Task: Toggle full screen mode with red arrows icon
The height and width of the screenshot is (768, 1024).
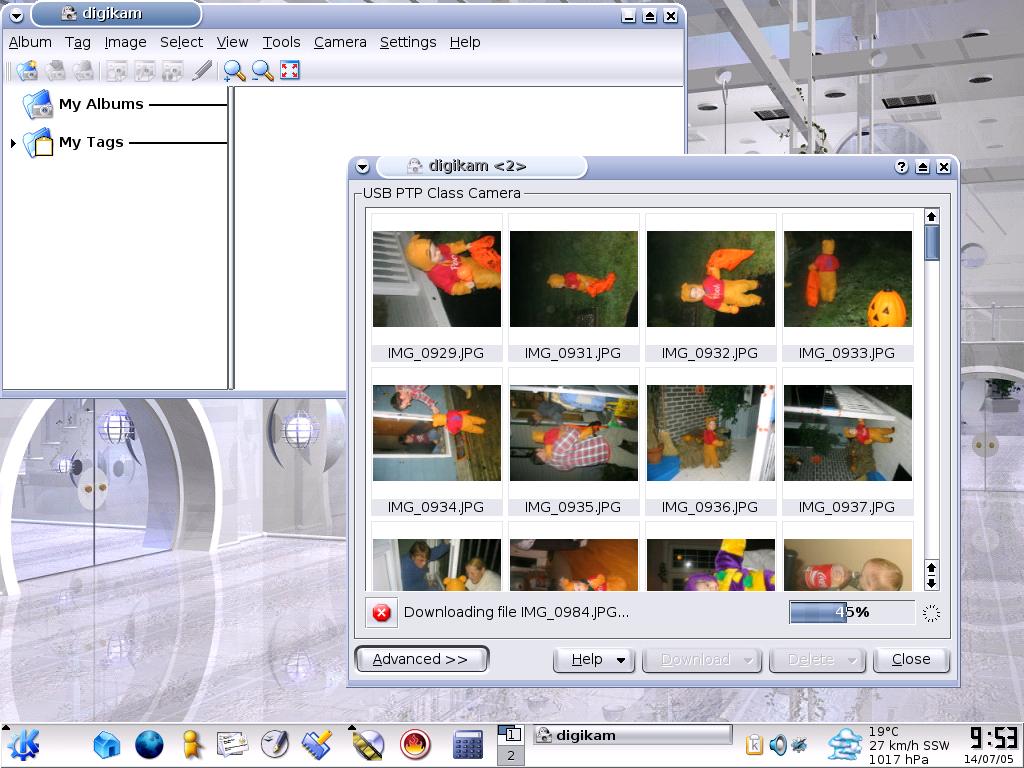Action: 290,71
